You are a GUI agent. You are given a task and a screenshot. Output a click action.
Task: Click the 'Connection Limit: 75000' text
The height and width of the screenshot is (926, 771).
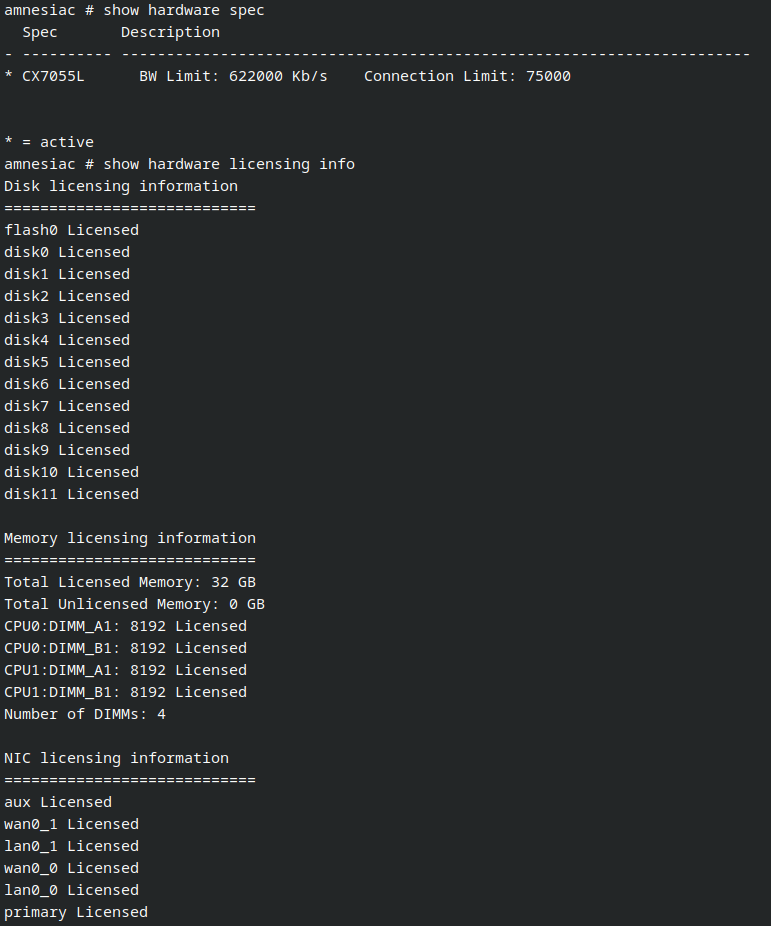[x=467, y=76]
